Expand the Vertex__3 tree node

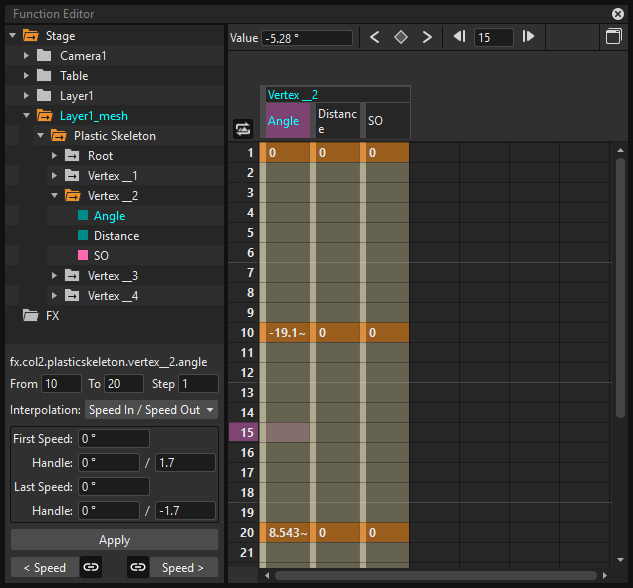pos(54,276)
